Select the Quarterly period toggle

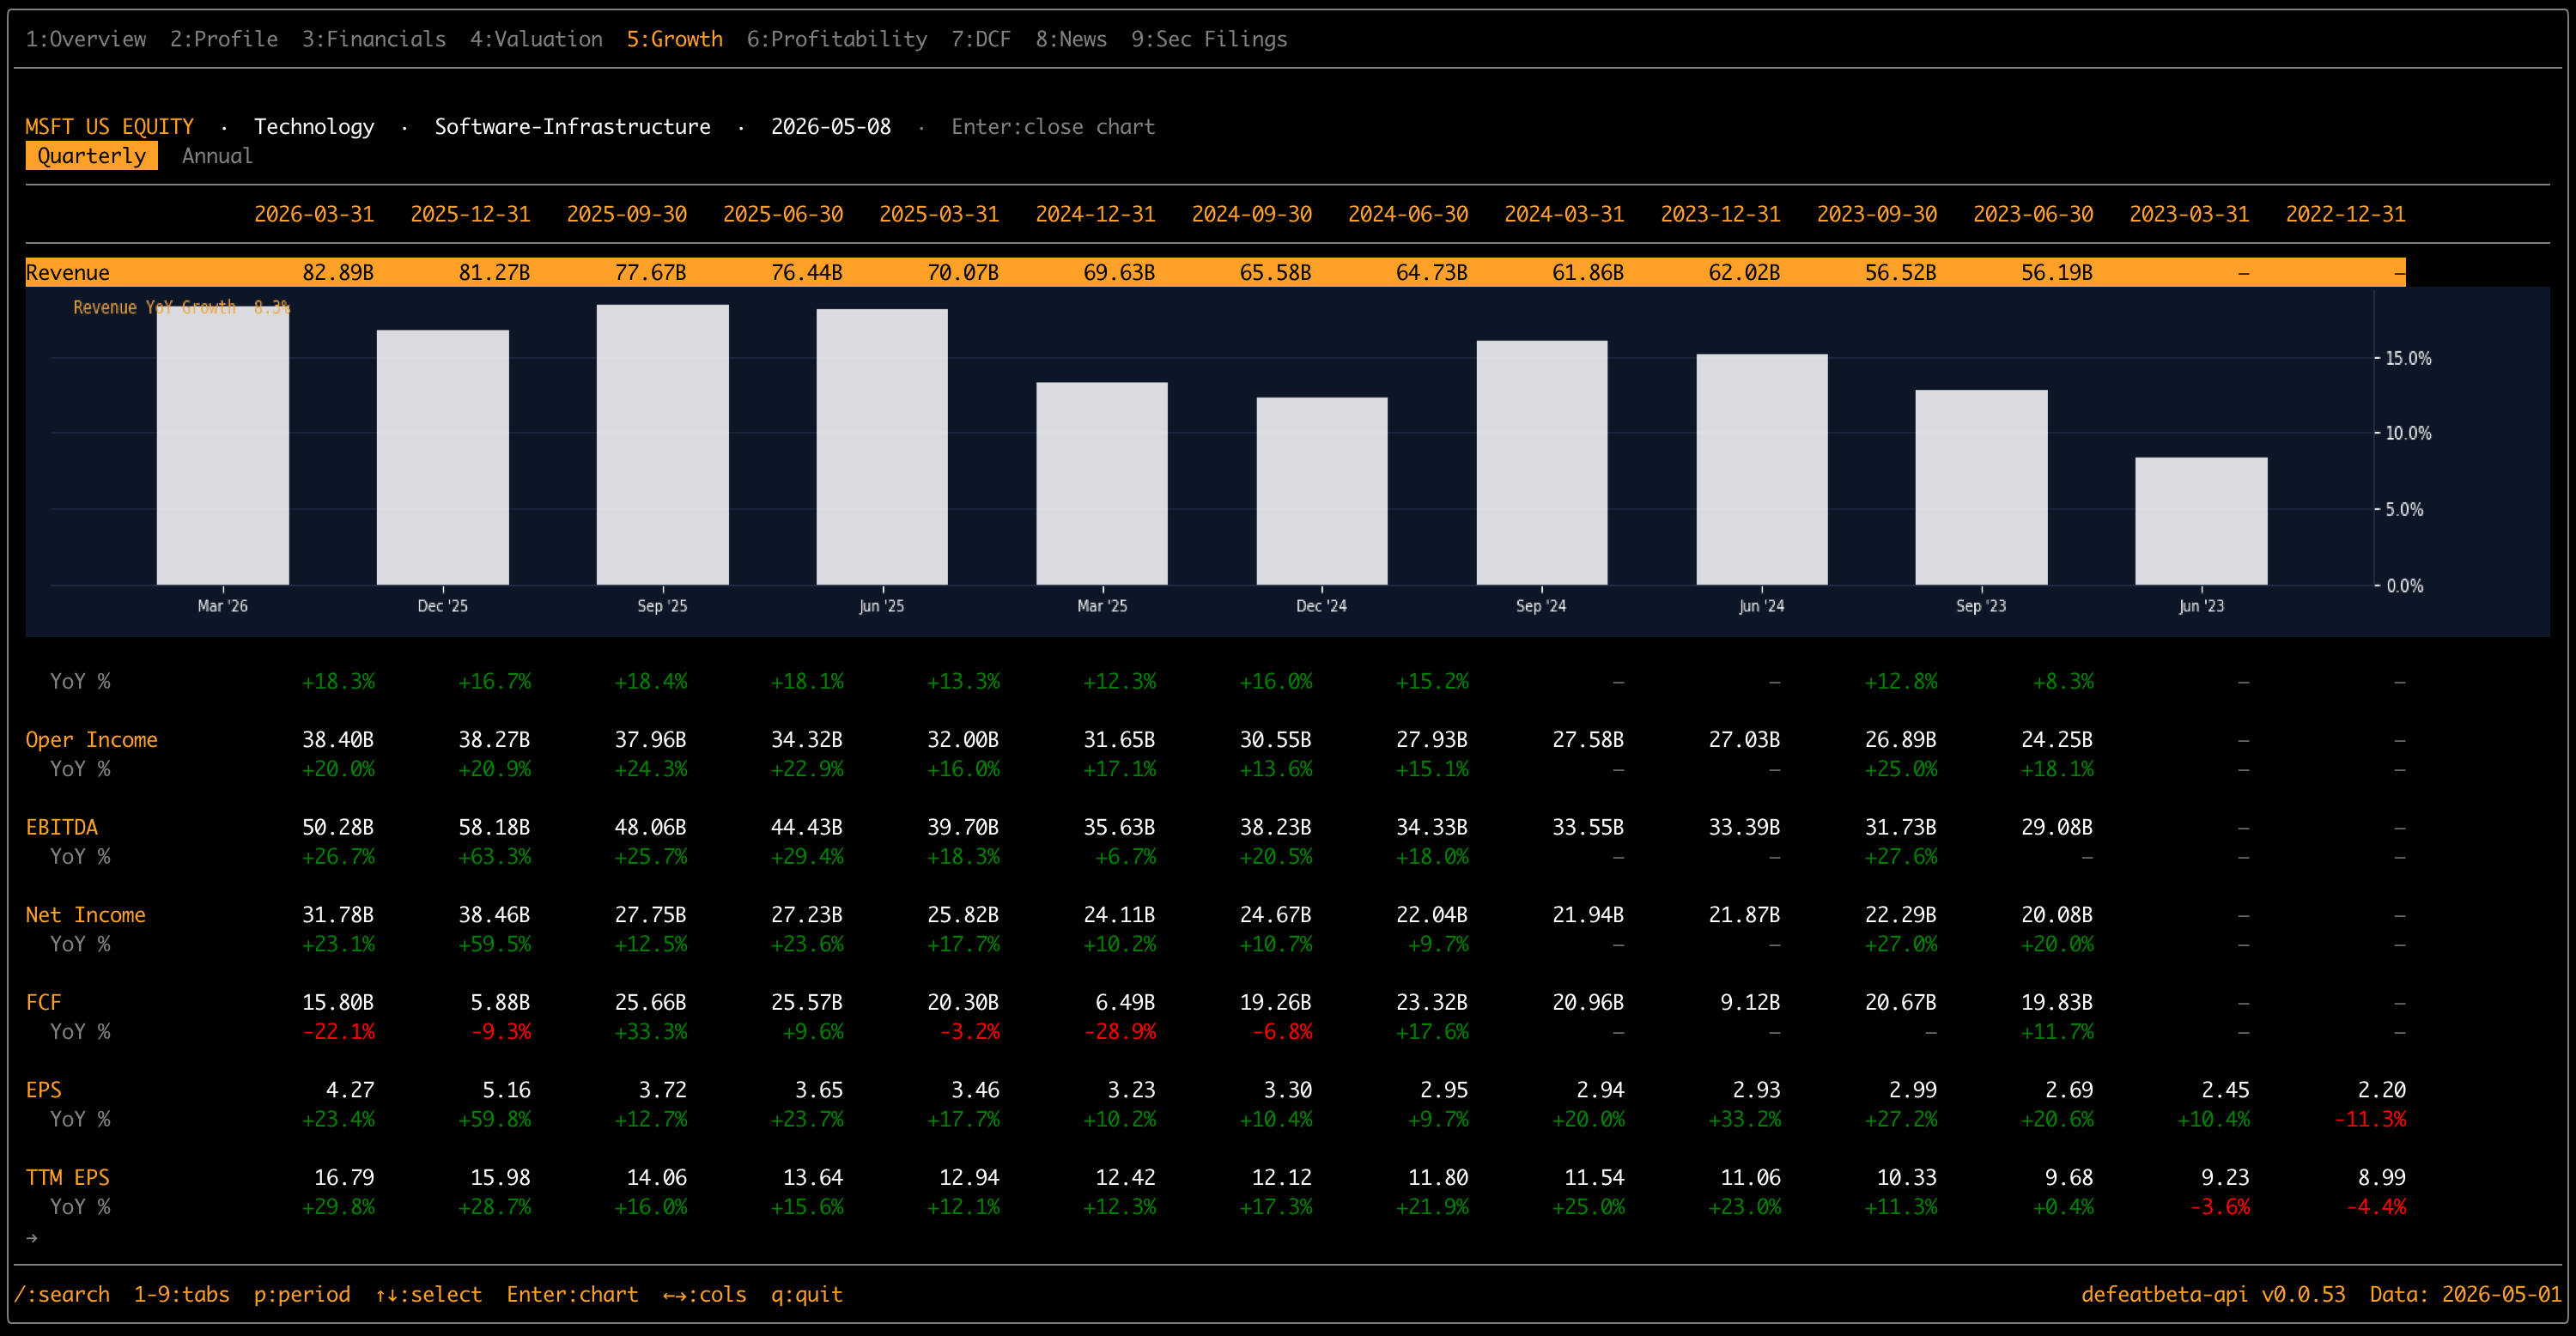(92, 156)
